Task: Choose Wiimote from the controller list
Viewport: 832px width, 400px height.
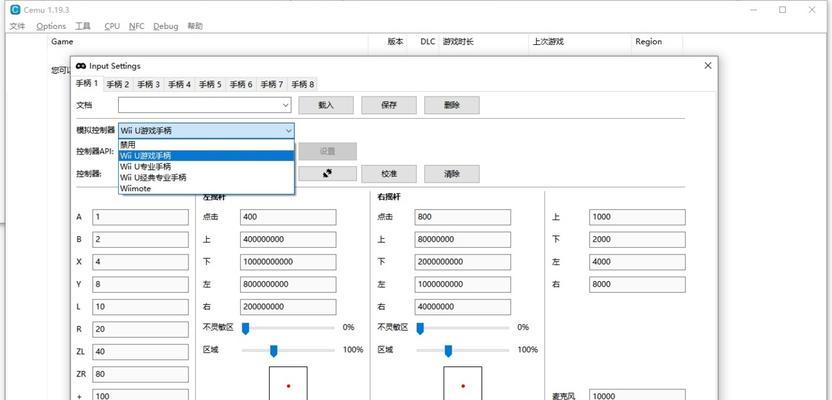Action: click(206, 188)
